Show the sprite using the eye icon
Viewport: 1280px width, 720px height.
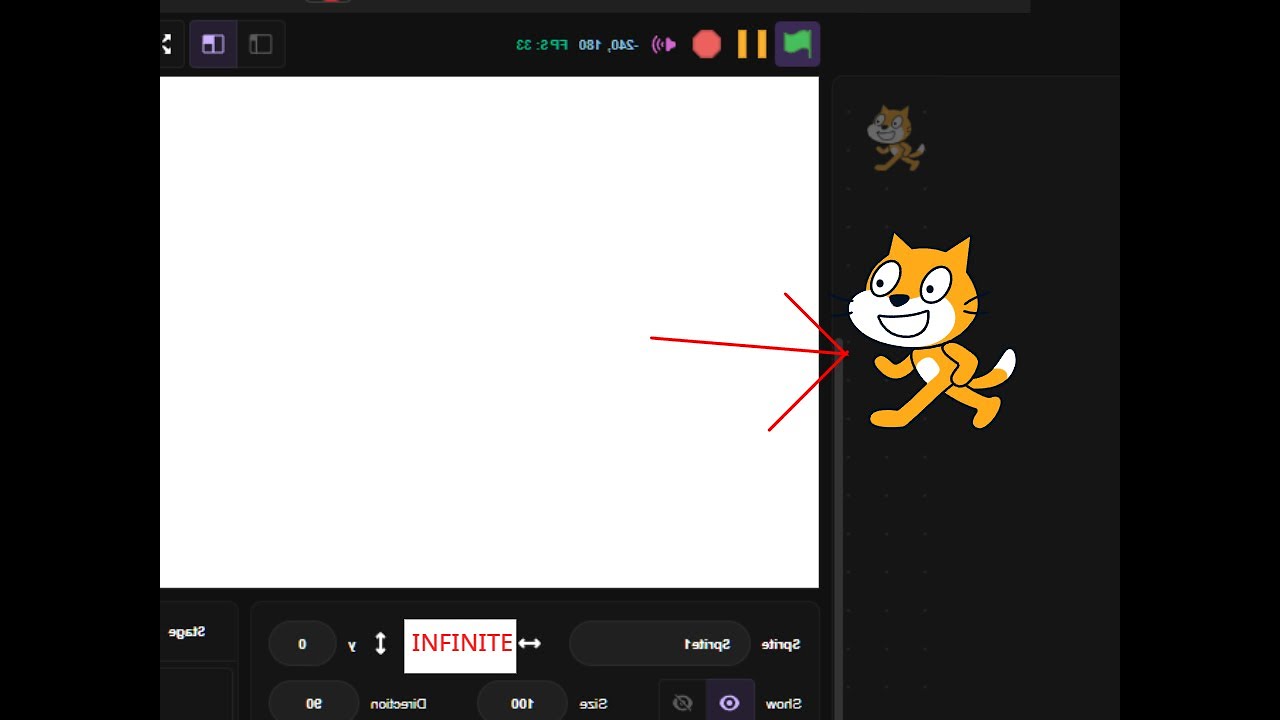tap(730, 703)
